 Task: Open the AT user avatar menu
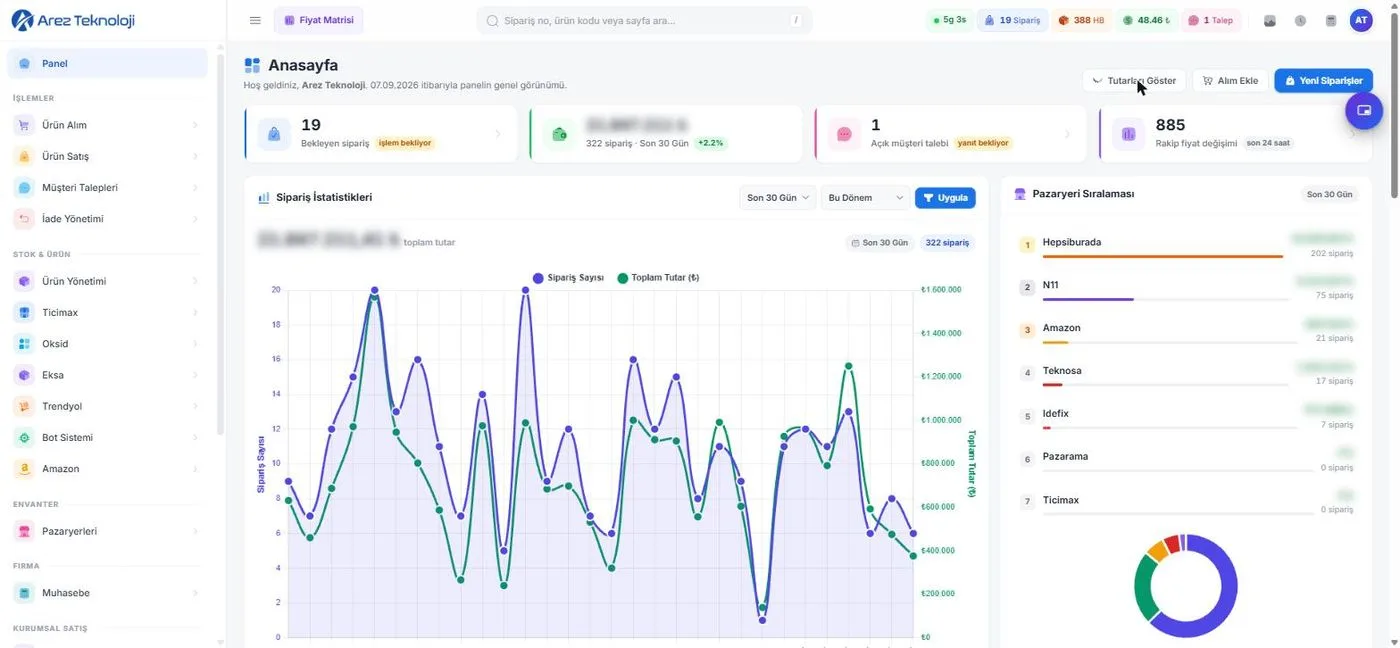1361,20
